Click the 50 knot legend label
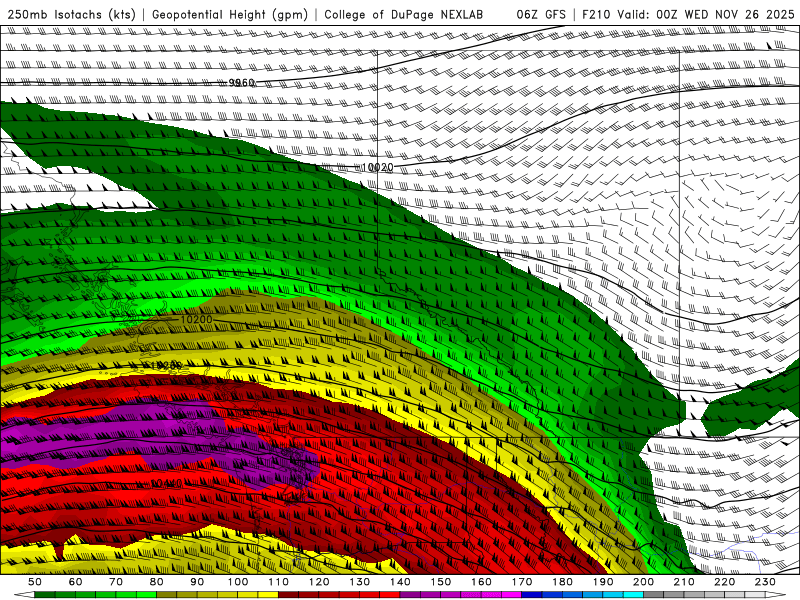This screenshot has height=600, width=800. pyautogui.click(x=35, y=582)
